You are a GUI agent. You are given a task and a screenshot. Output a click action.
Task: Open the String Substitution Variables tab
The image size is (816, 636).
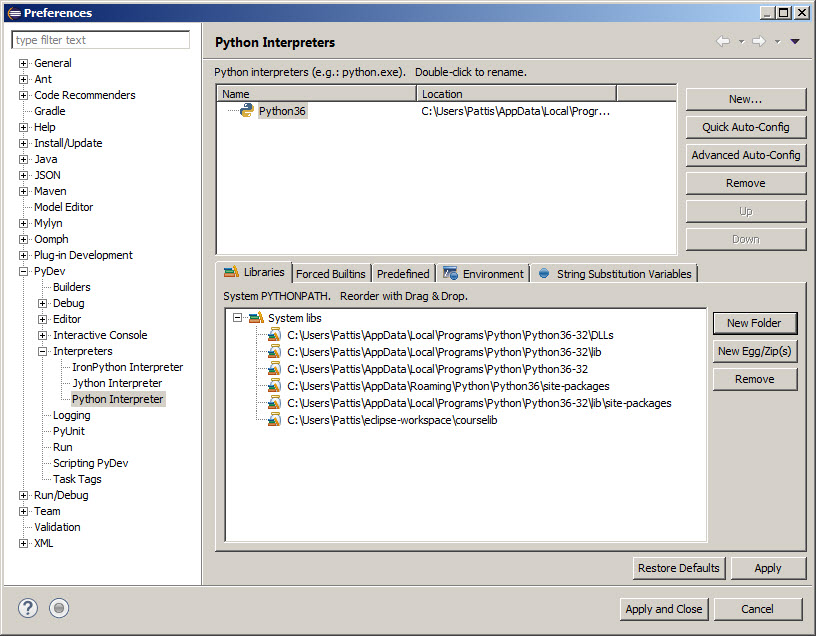click(615, 274)
